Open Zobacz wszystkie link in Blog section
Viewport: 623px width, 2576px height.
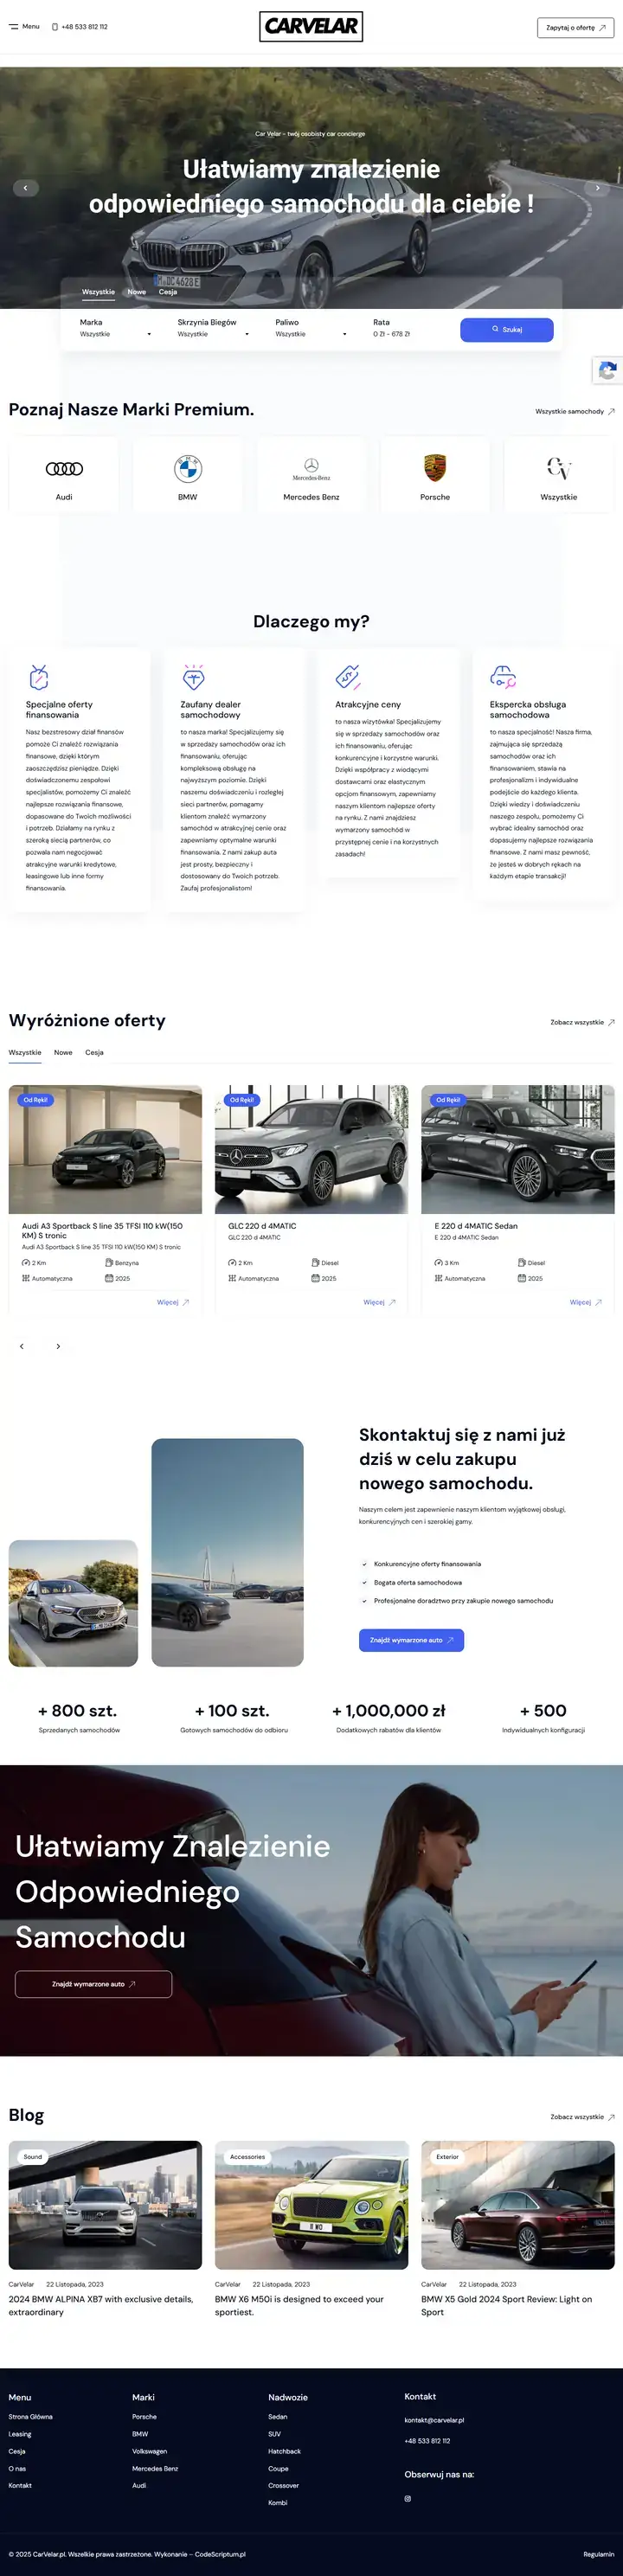[x=582, y=2117]
